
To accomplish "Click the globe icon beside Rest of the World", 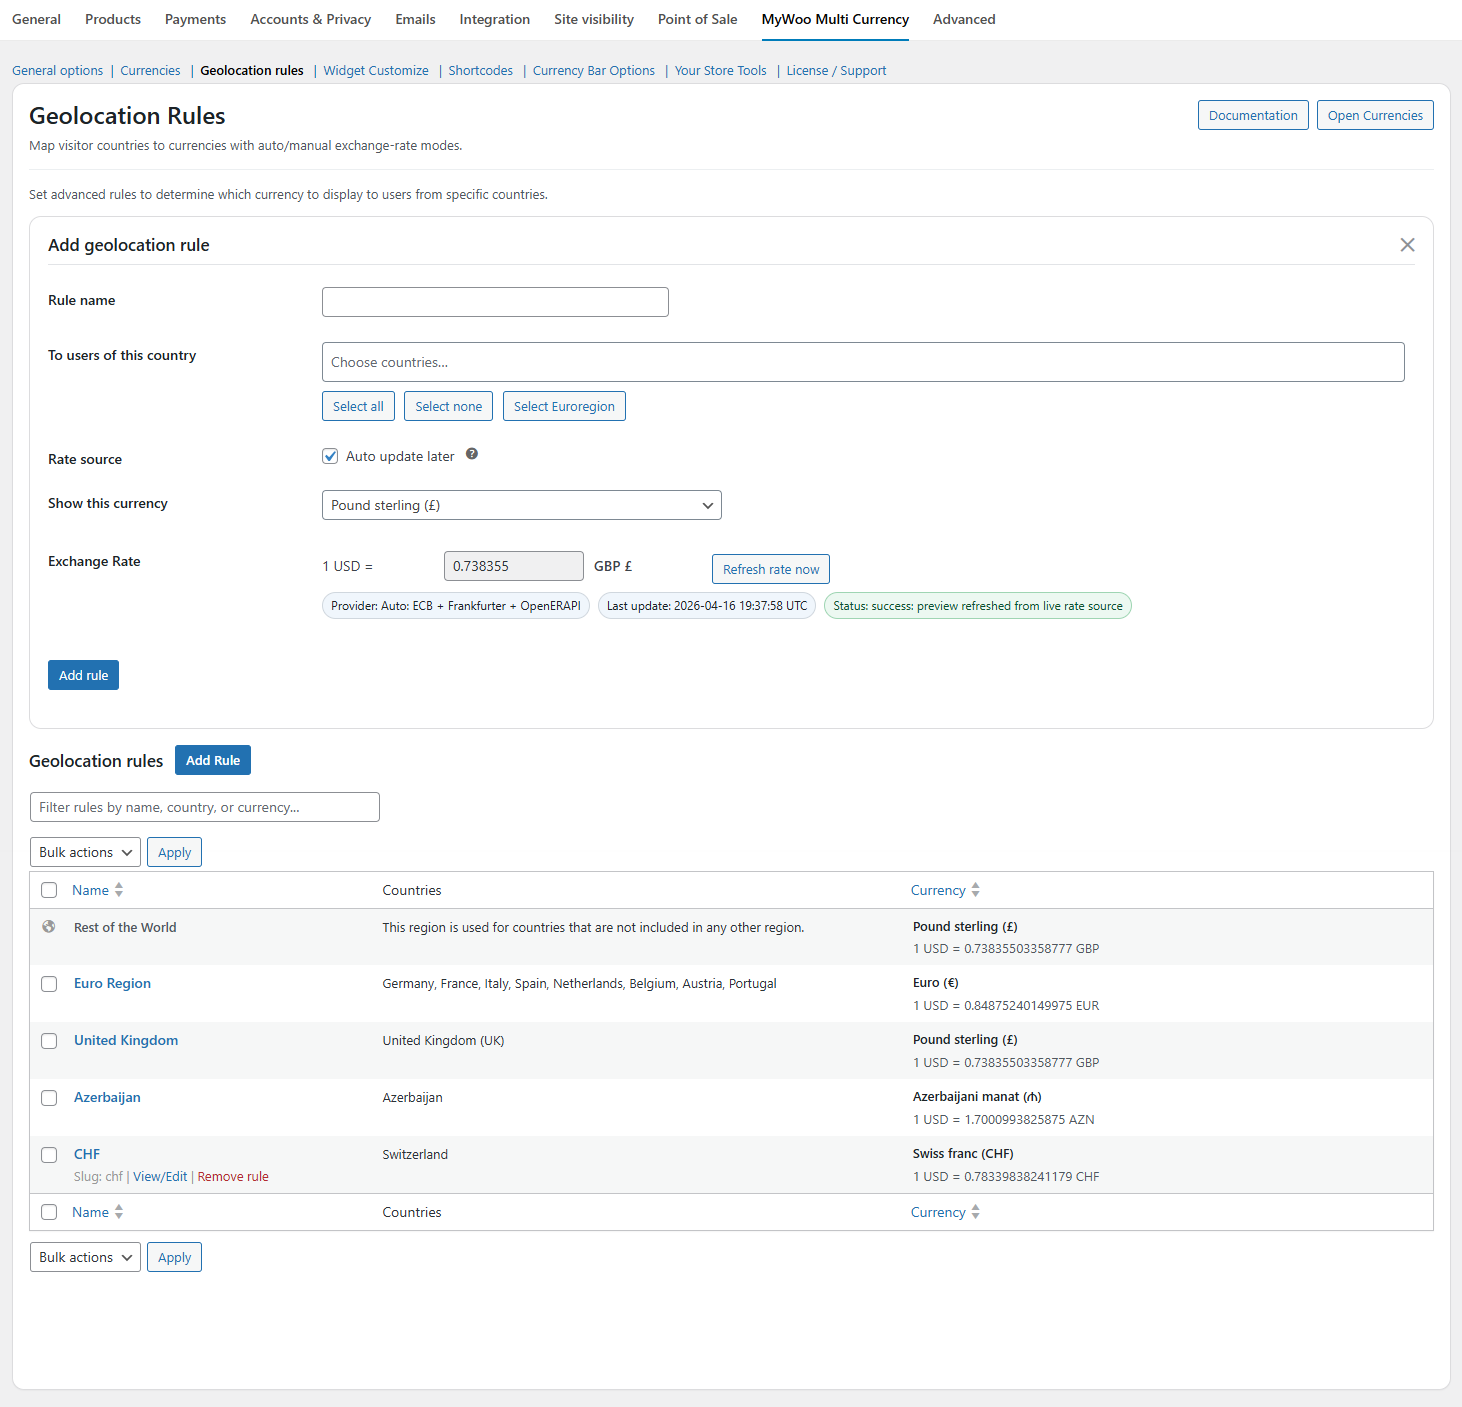I will [x=49, y=927].
